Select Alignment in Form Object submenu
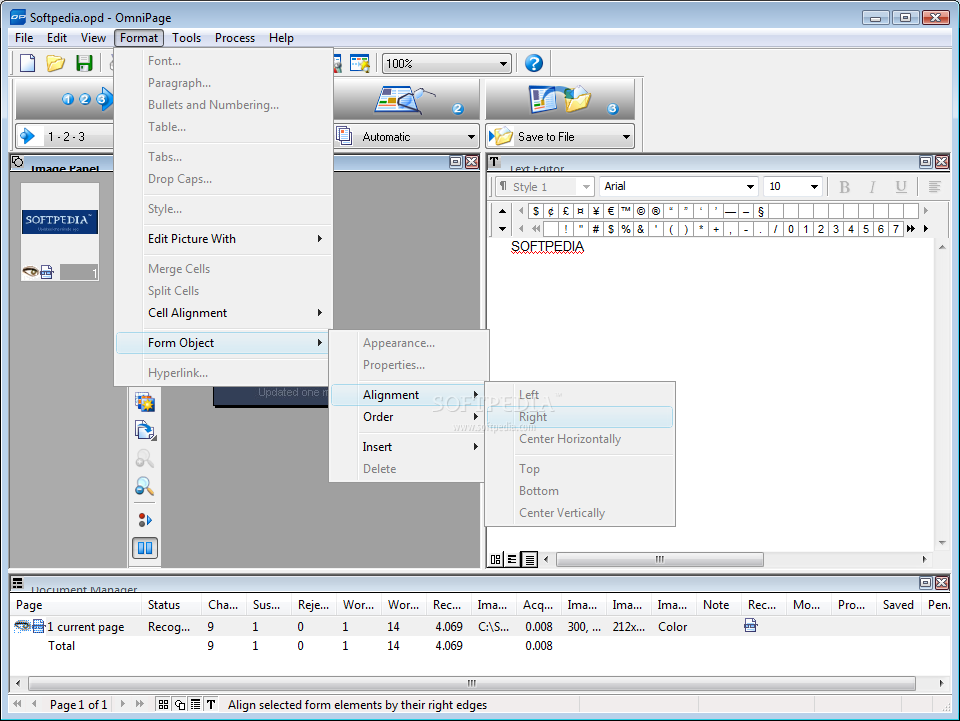This screenshot has width=960, height=721. click(x=408, y=395)
